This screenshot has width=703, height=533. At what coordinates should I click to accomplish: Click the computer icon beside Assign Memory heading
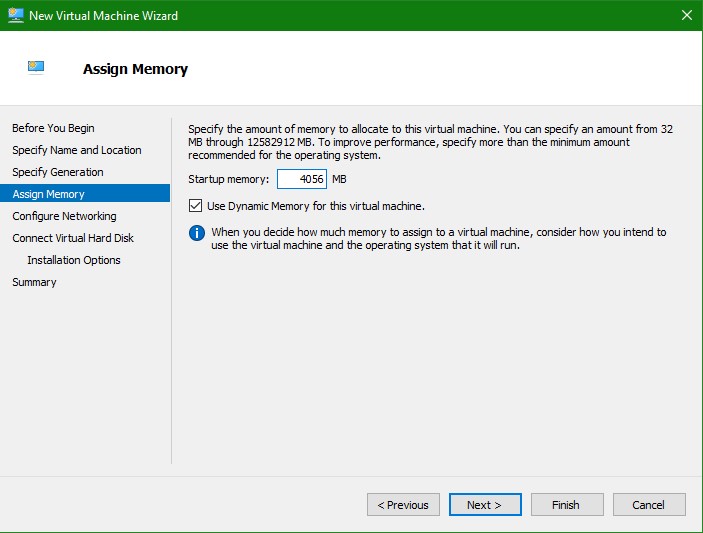(x=36, y=68)
